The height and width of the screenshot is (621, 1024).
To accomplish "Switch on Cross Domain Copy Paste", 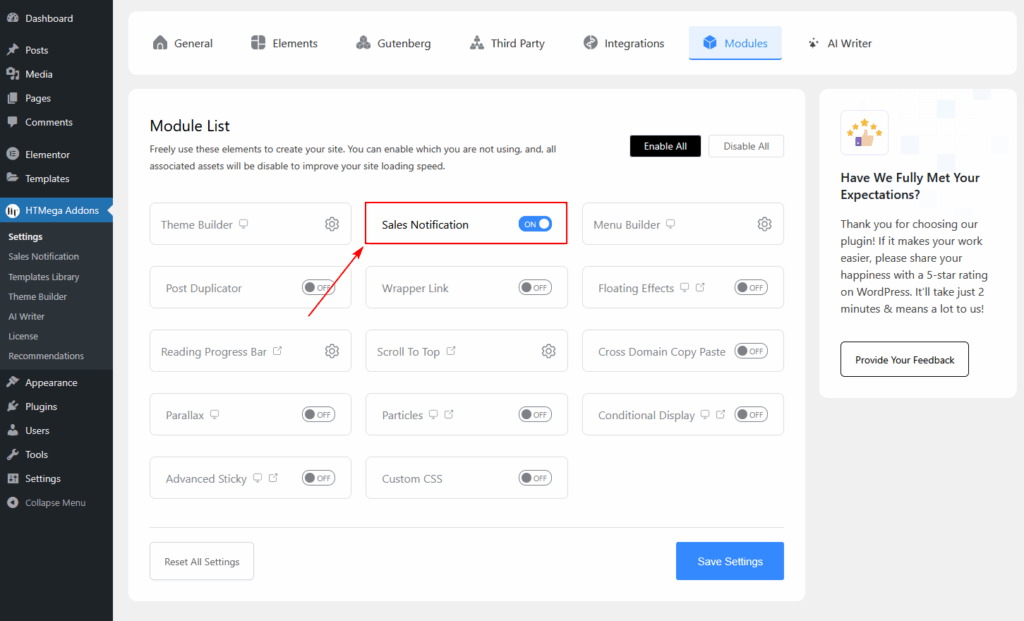I will coord(751,351).
